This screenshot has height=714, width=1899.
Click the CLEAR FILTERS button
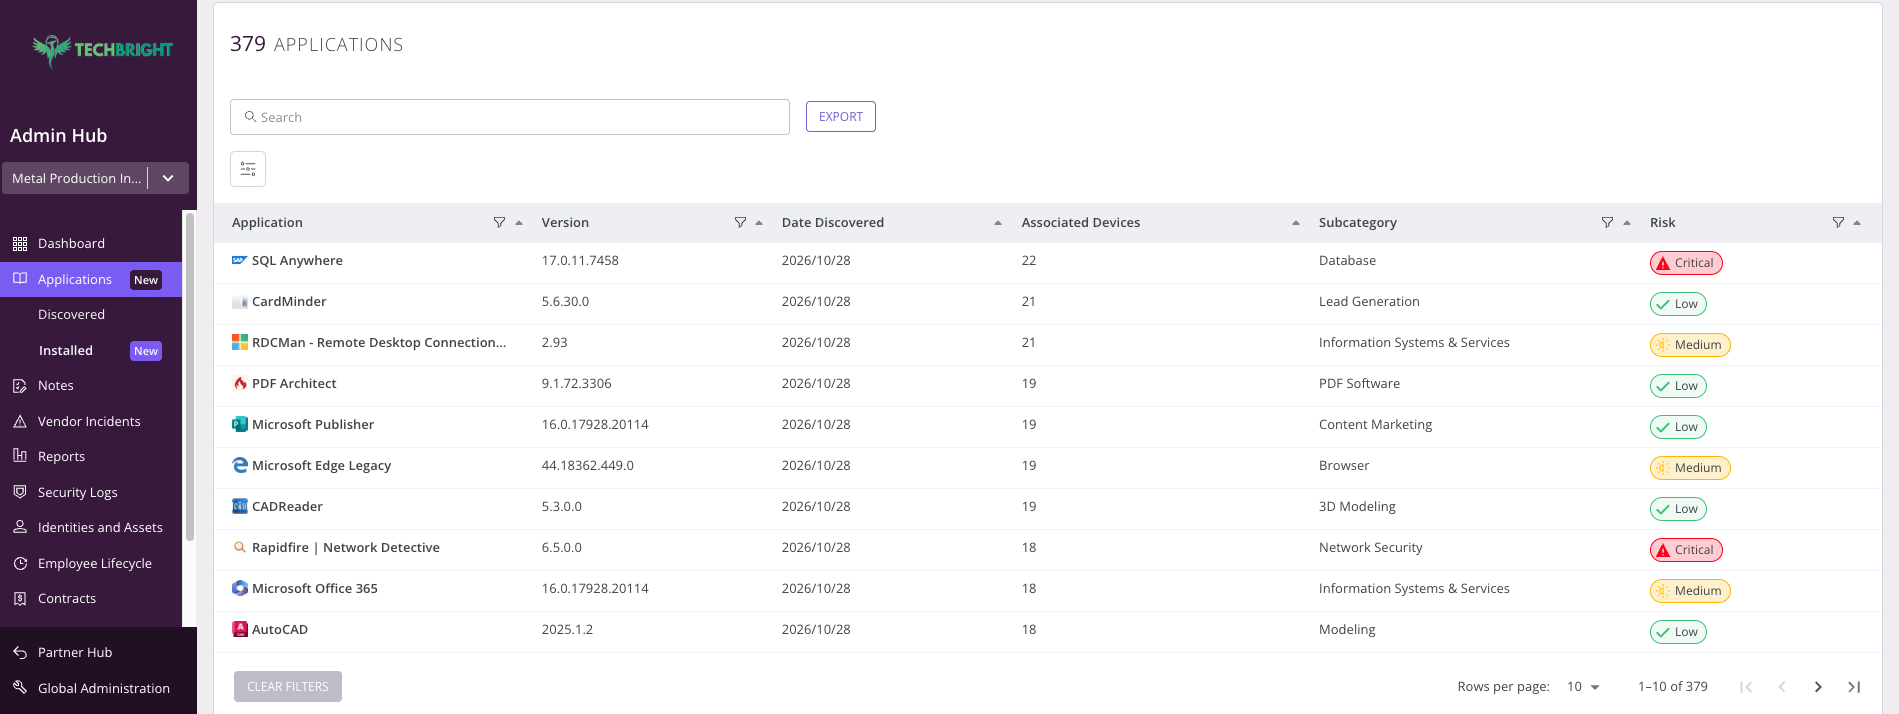point(288,687)
